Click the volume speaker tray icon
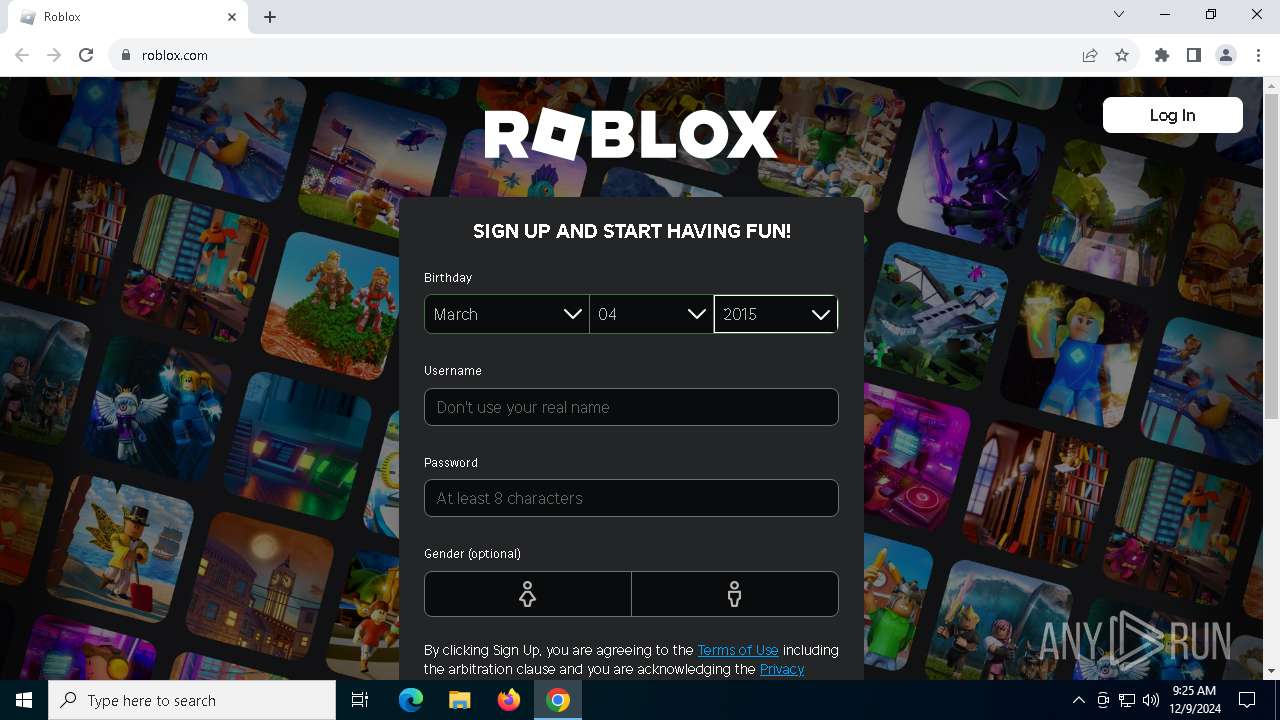The width and height of the screenshot is (1280, 720). coord(1151,700)
